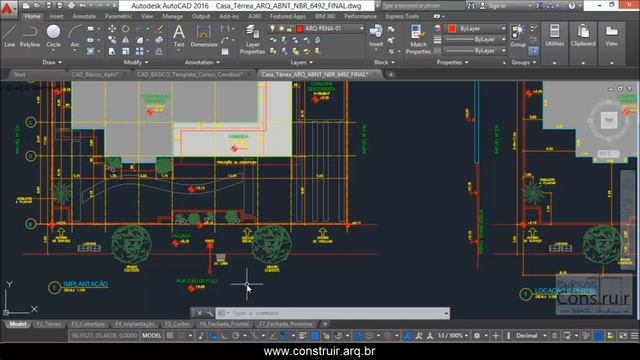Toggle ortho mode in status bar

pos(225,336)
